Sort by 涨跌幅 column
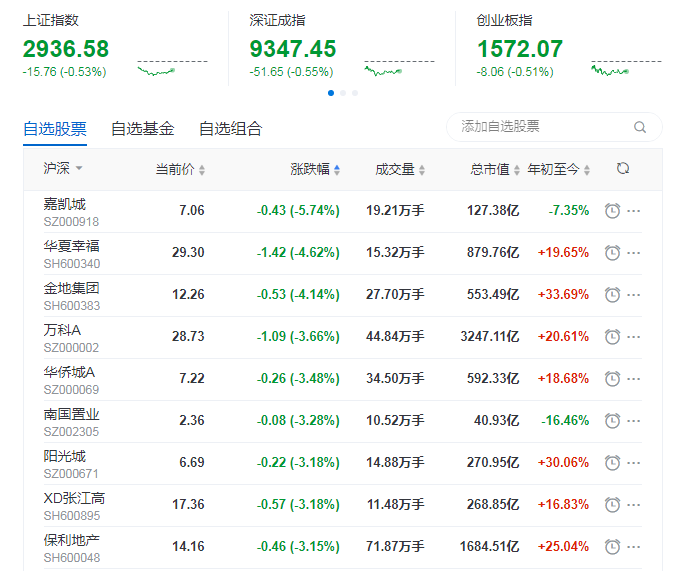This screenshot has height=571, width=688. coord(315,169)
